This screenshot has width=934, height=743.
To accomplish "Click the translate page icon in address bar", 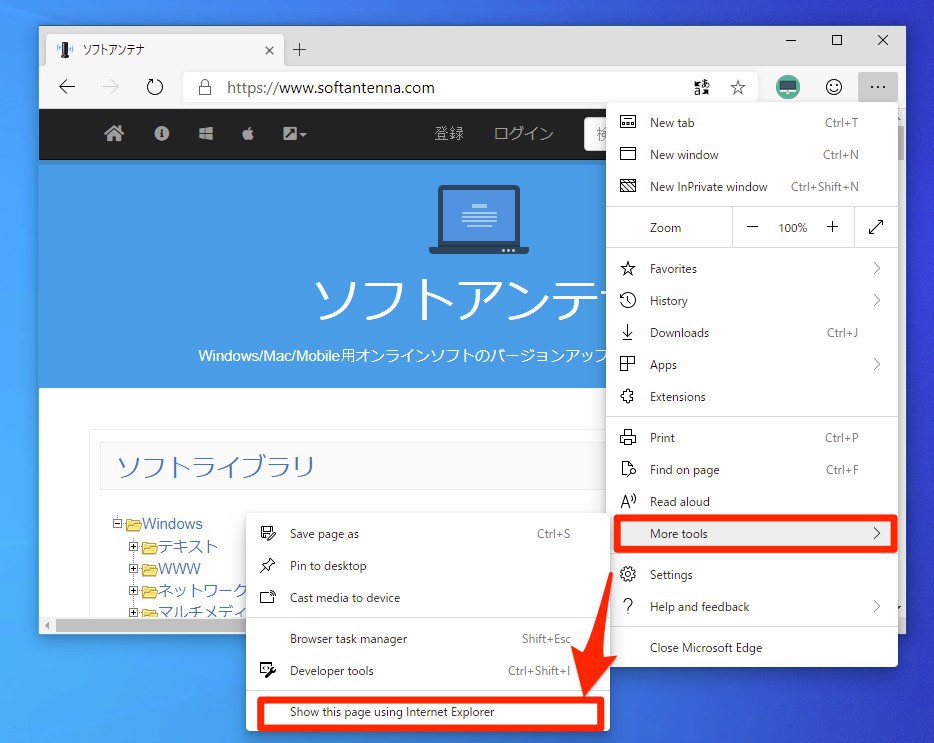I will [702, 87].
